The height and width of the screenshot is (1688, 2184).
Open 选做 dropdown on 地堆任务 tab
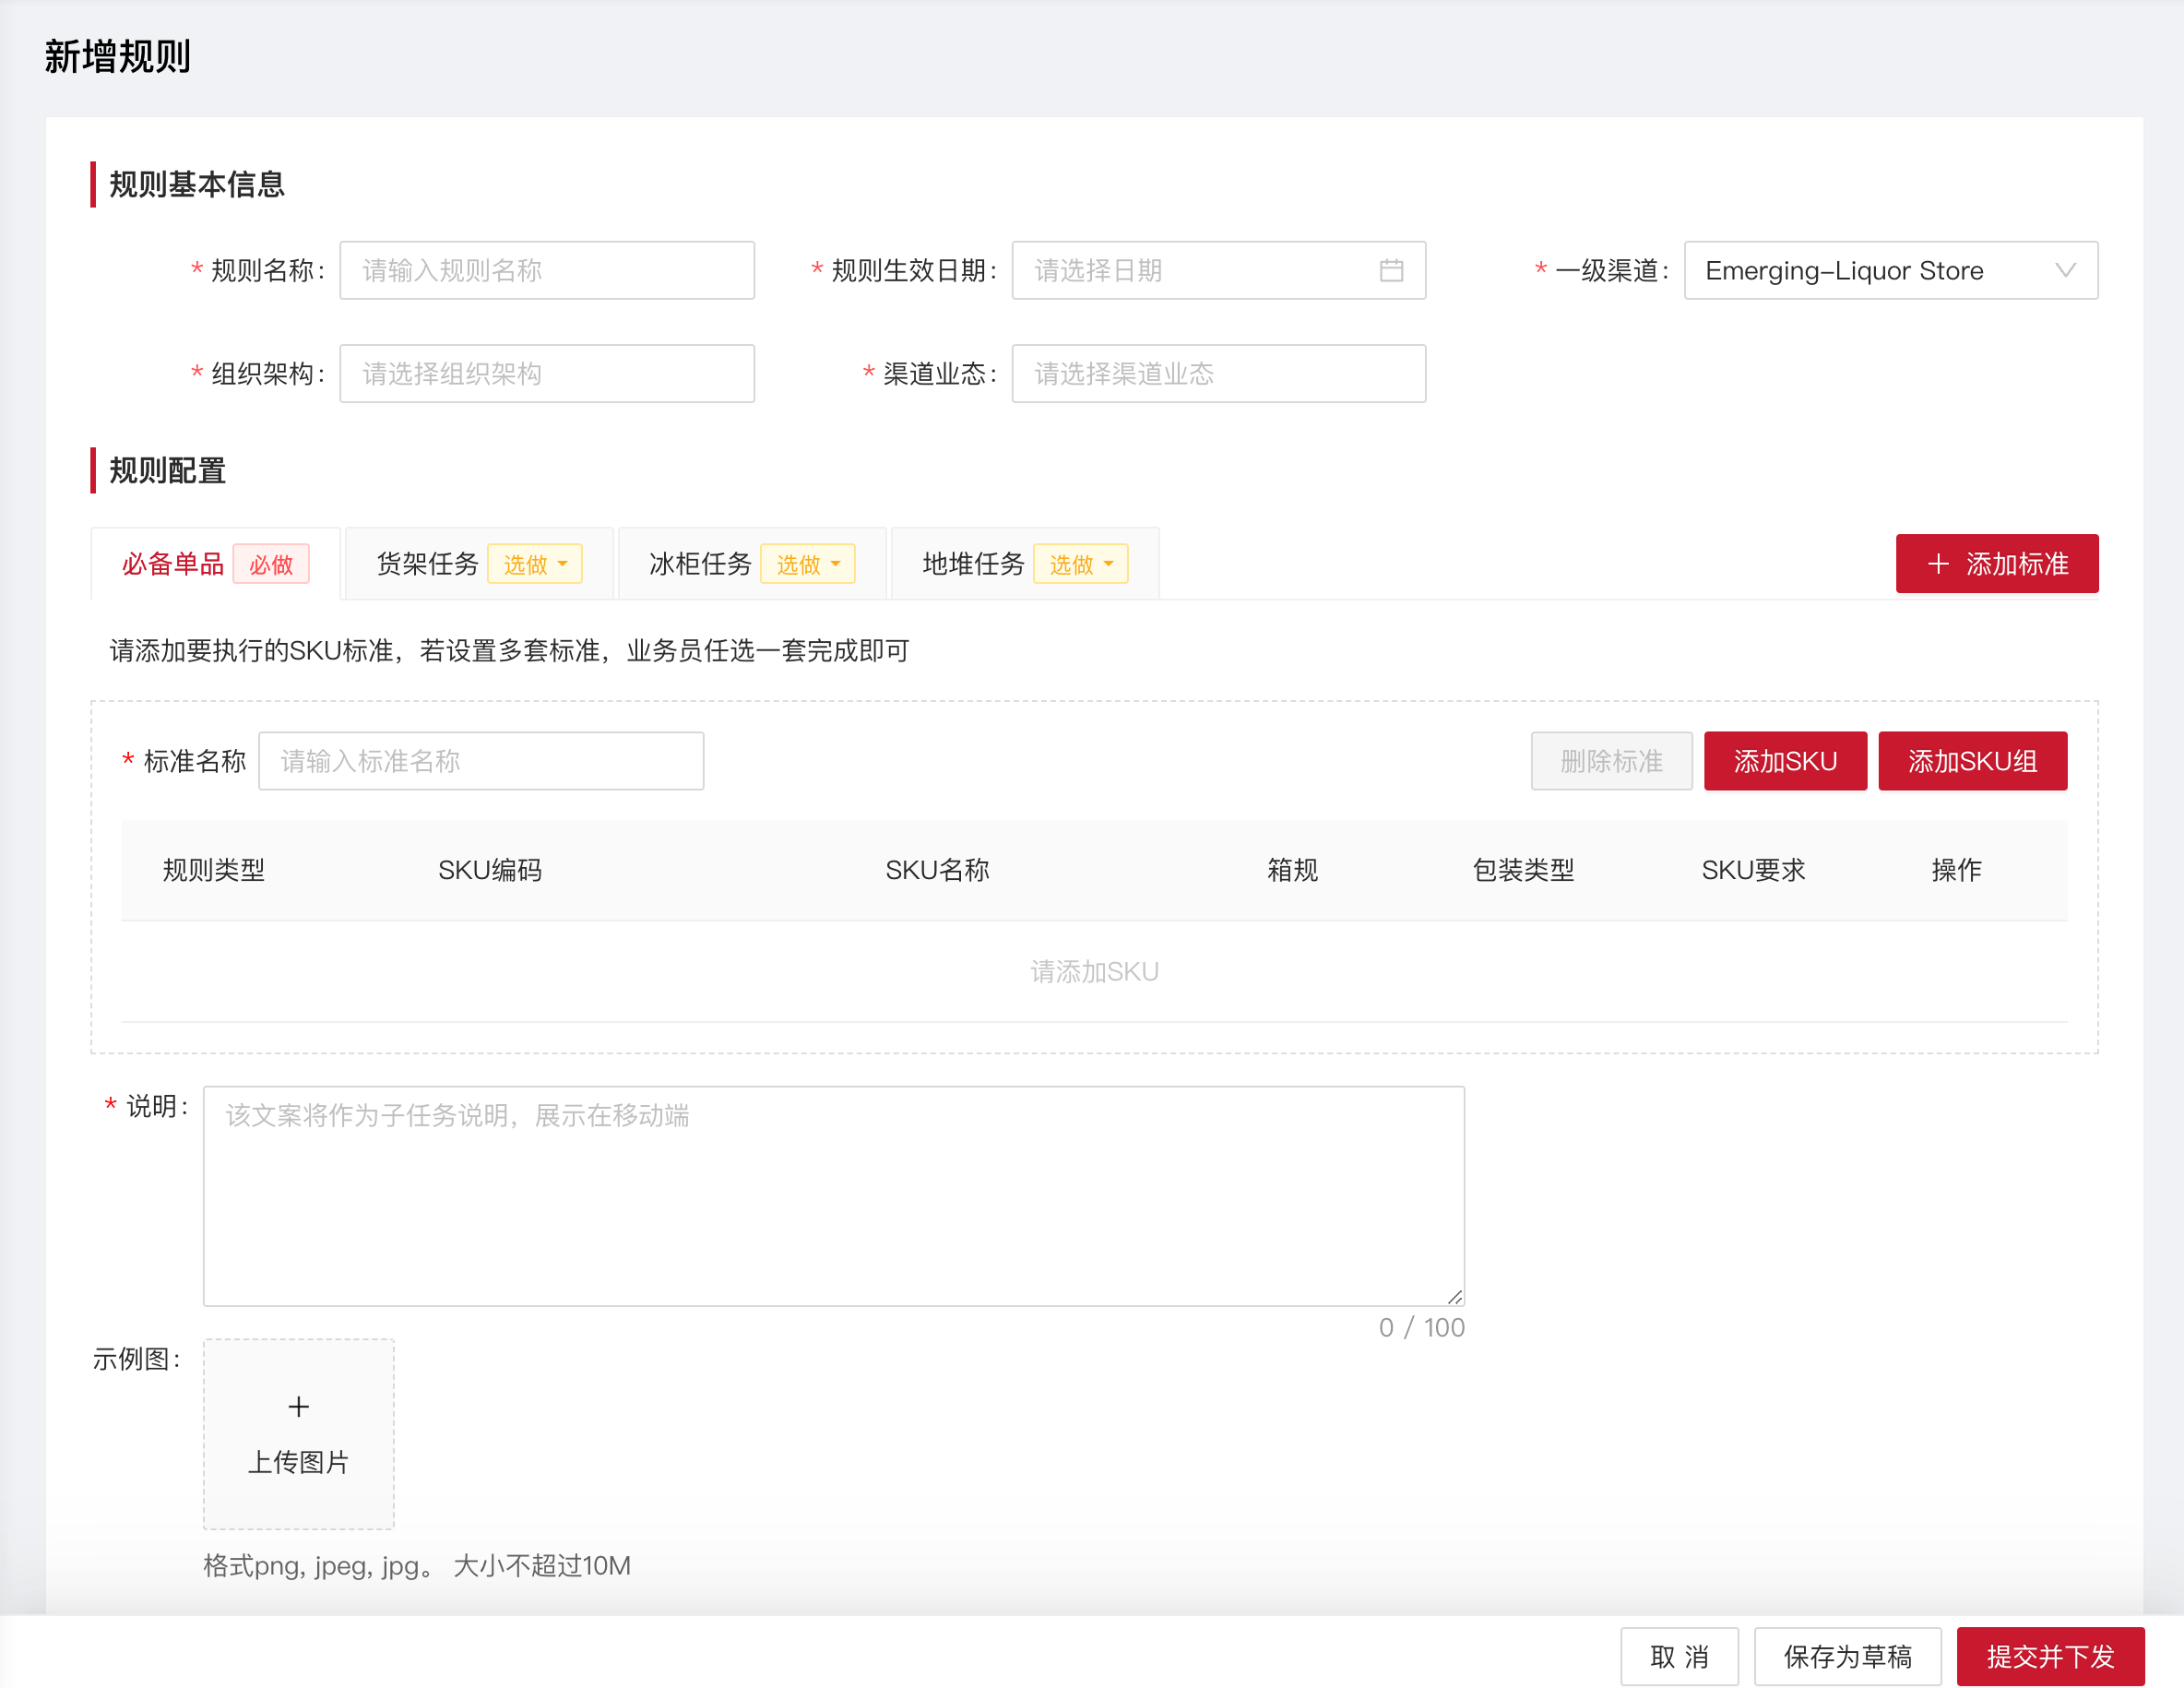(x=1080, y=564)
